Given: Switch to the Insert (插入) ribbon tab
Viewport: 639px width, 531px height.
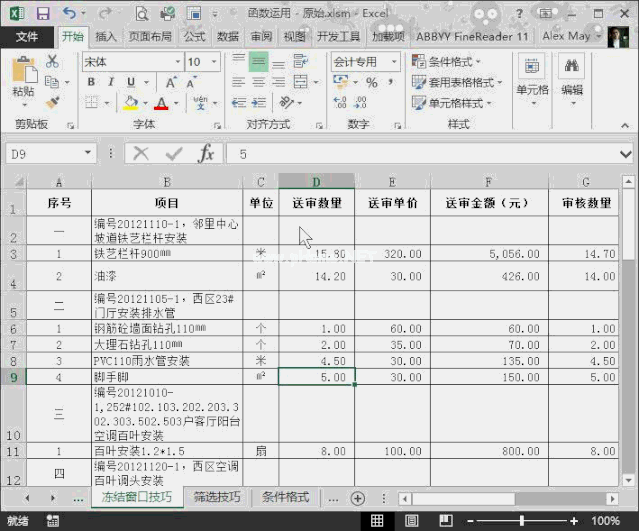Looking at the screenshot, I should point(106,37).
